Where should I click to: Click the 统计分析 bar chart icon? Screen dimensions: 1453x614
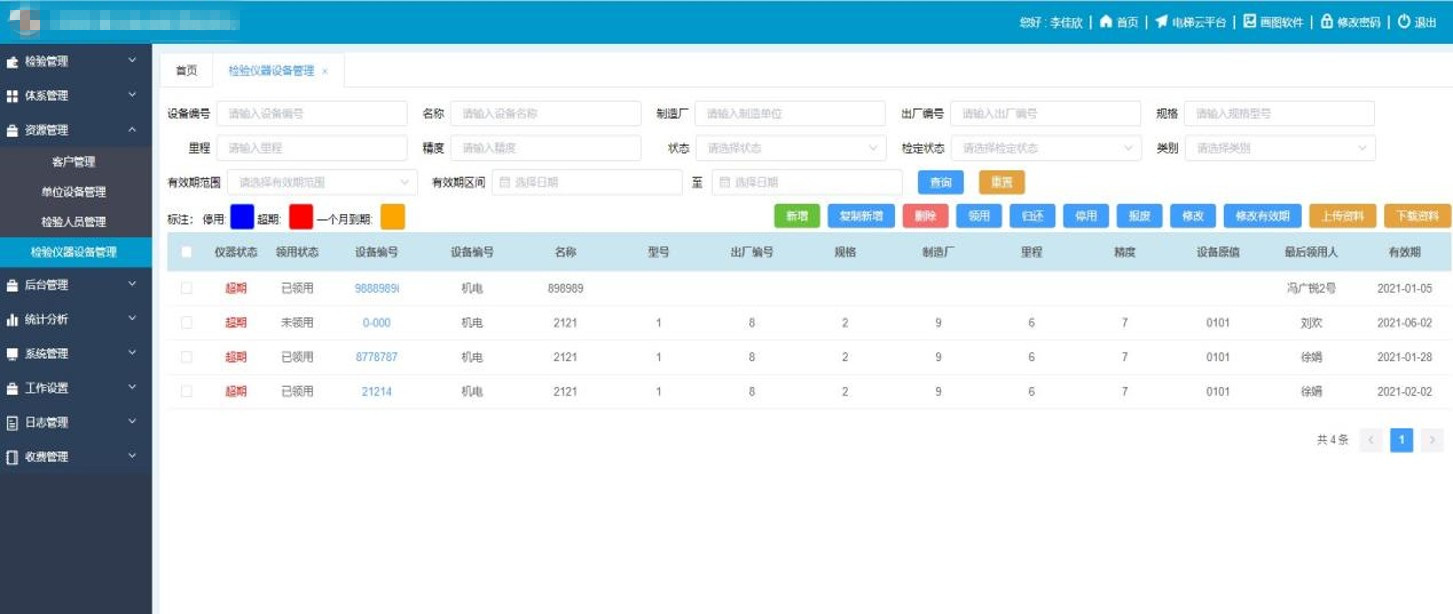click(x=12, y=320)
